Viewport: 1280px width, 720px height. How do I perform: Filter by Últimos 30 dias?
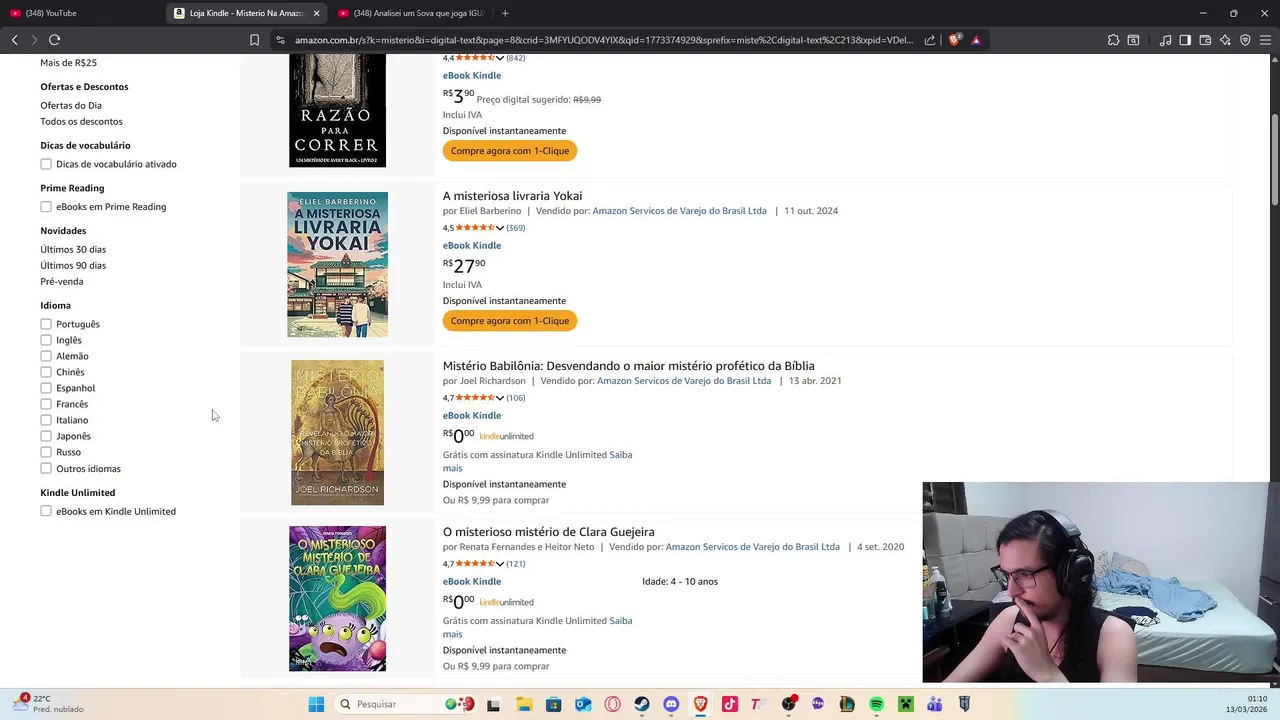(x=73, y=249)
